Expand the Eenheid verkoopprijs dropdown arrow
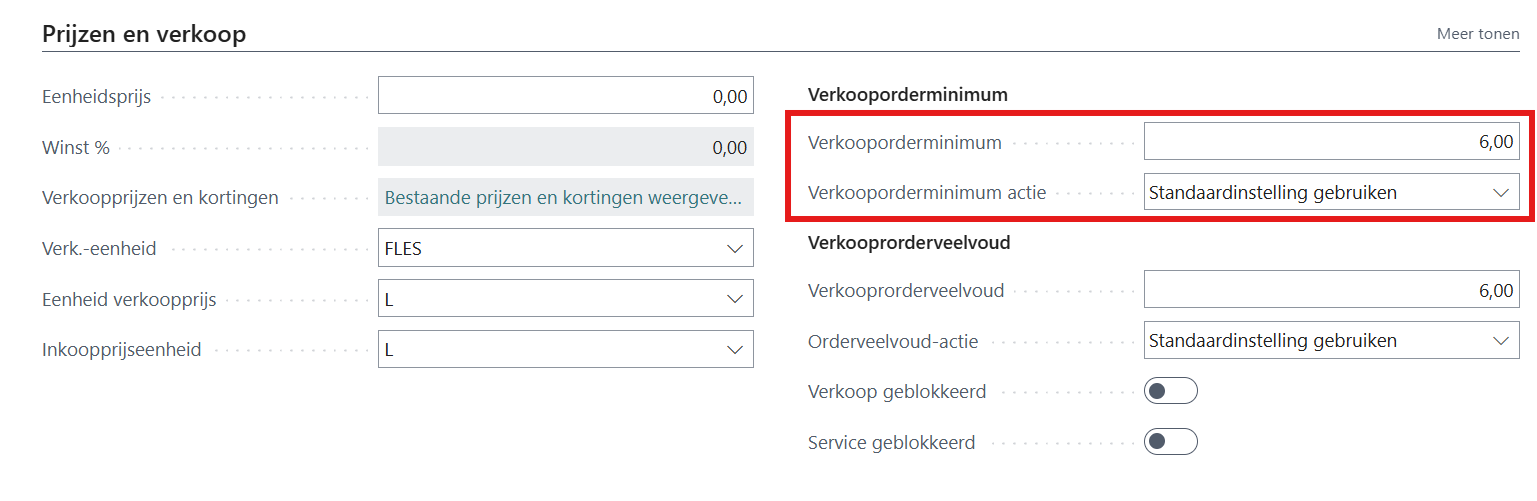The height and width of the screenshot is (501, 1537). [x=735, y=298]
